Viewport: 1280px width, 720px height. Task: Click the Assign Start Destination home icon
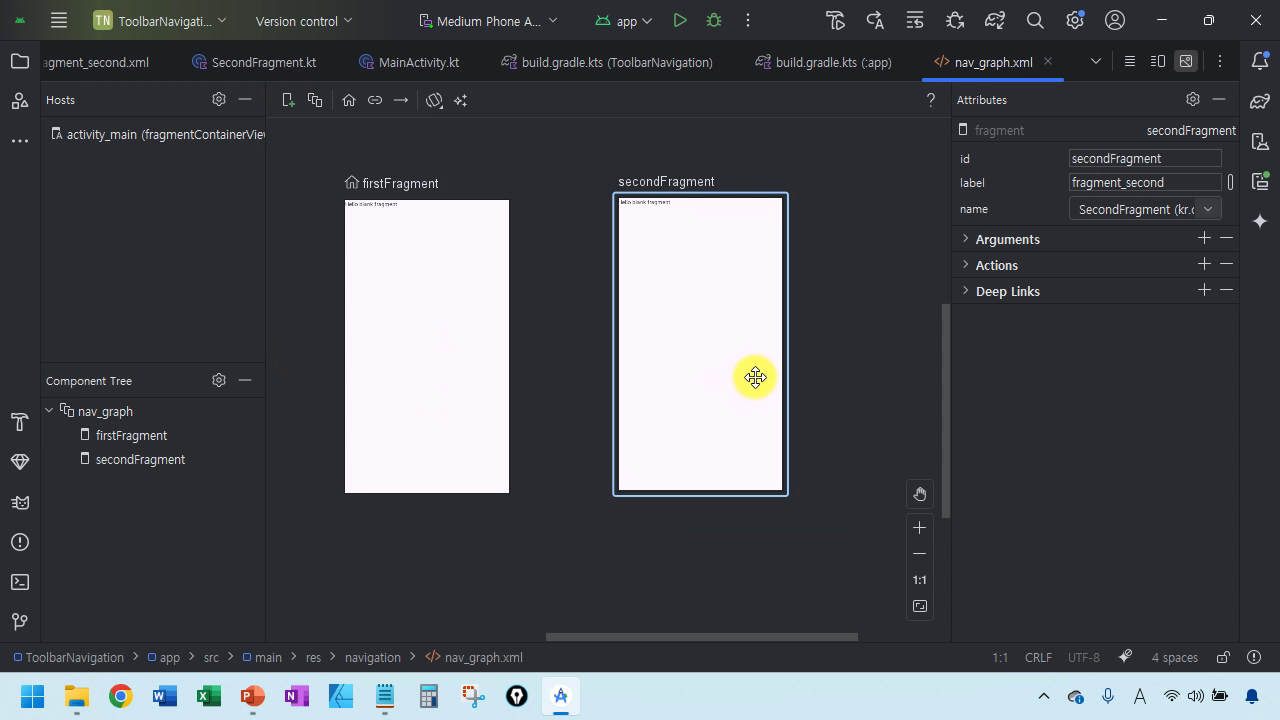349,100
